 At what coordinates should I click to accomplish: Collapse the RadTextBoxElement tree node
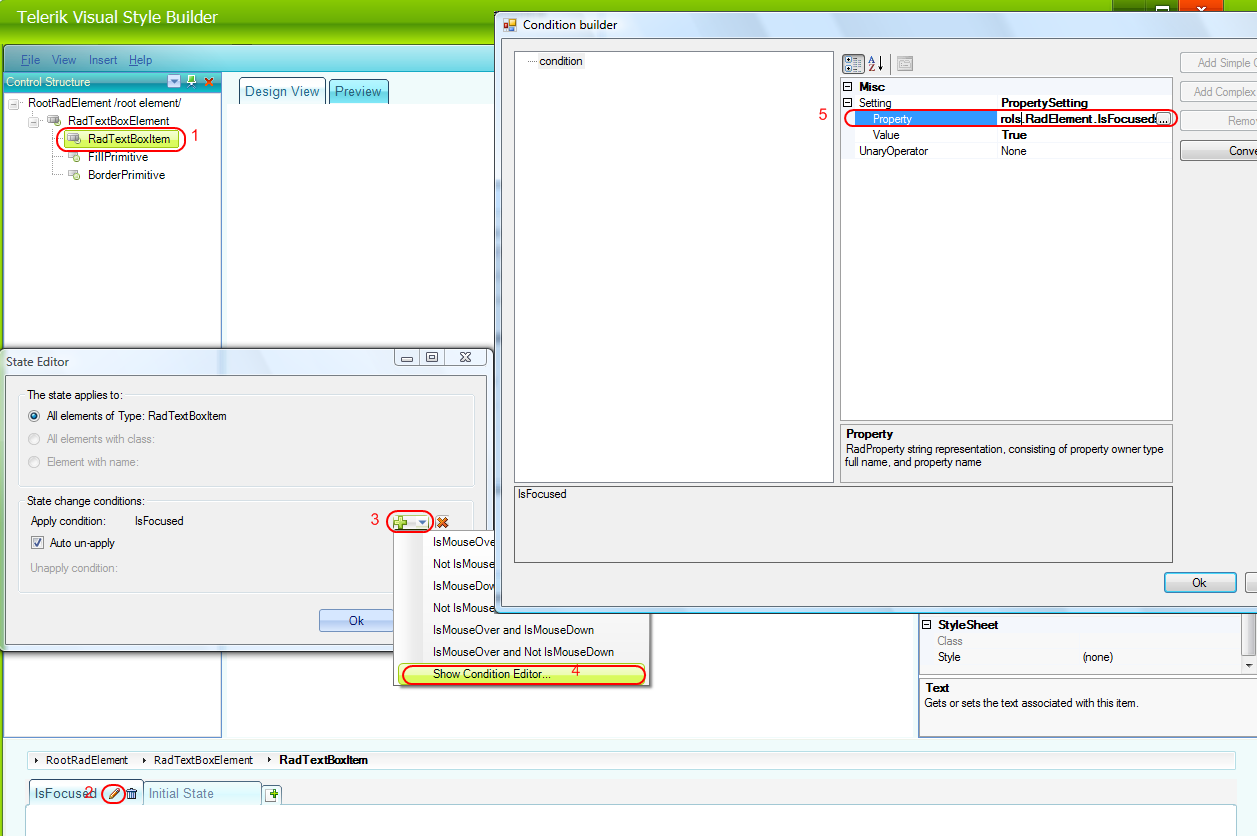[x=33, y=121]
